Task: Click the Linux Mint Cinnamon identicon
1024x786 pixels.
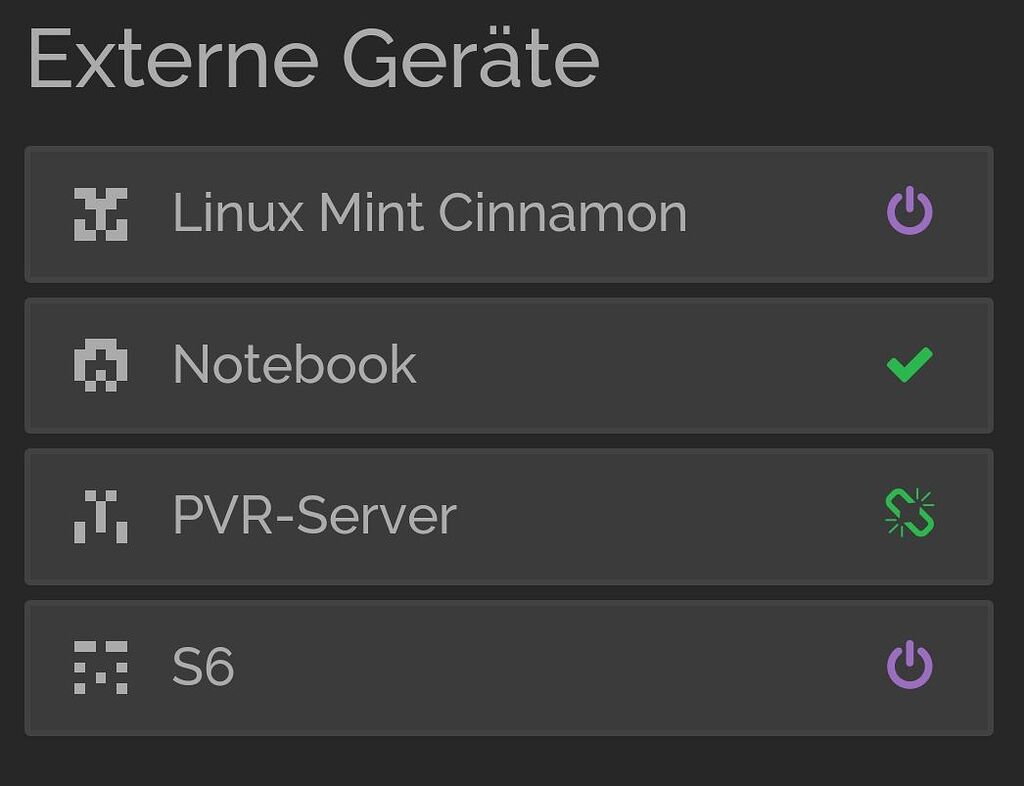Action: point(101,214)
